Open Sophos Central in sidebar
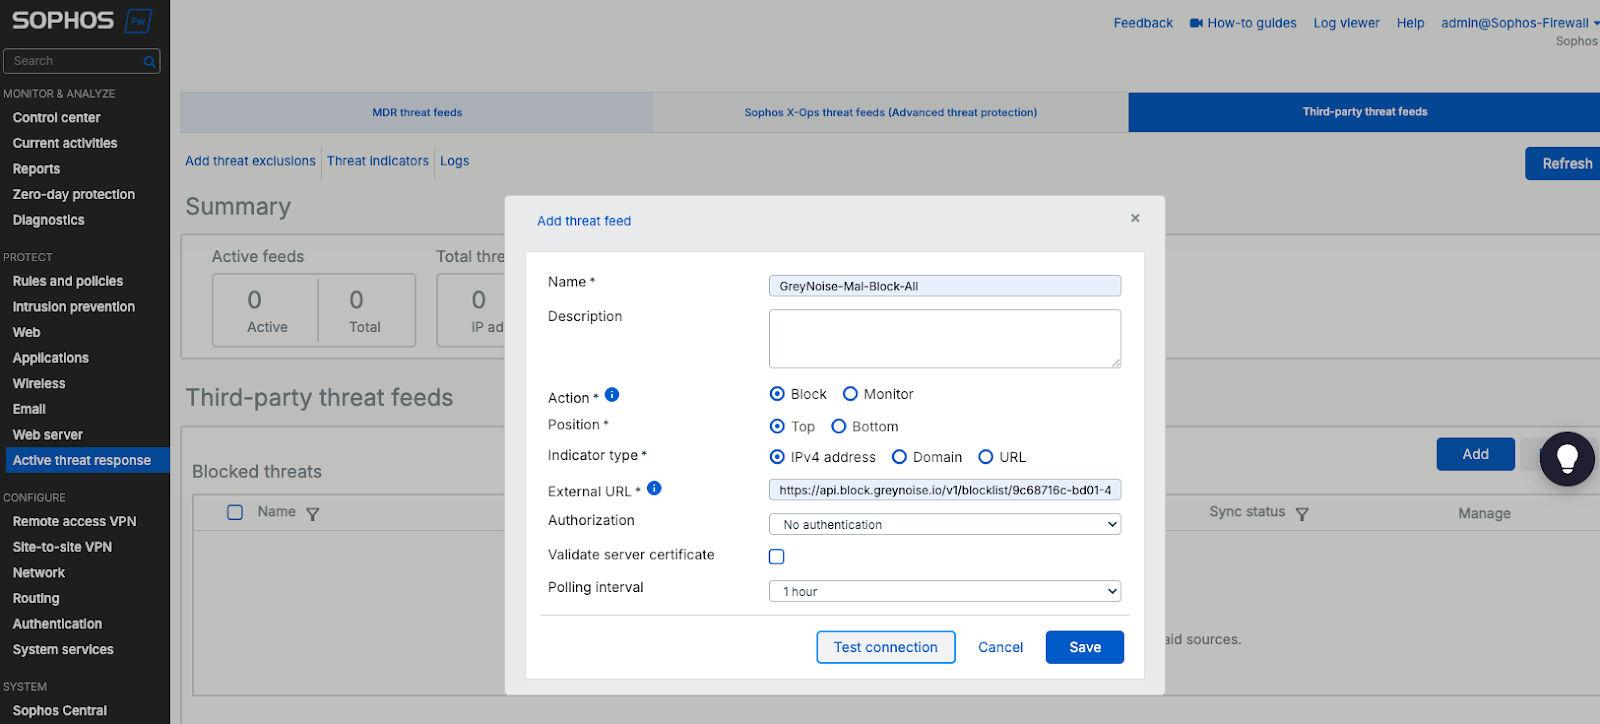The height and width of the screenshot is (724, 1600). 60,711
